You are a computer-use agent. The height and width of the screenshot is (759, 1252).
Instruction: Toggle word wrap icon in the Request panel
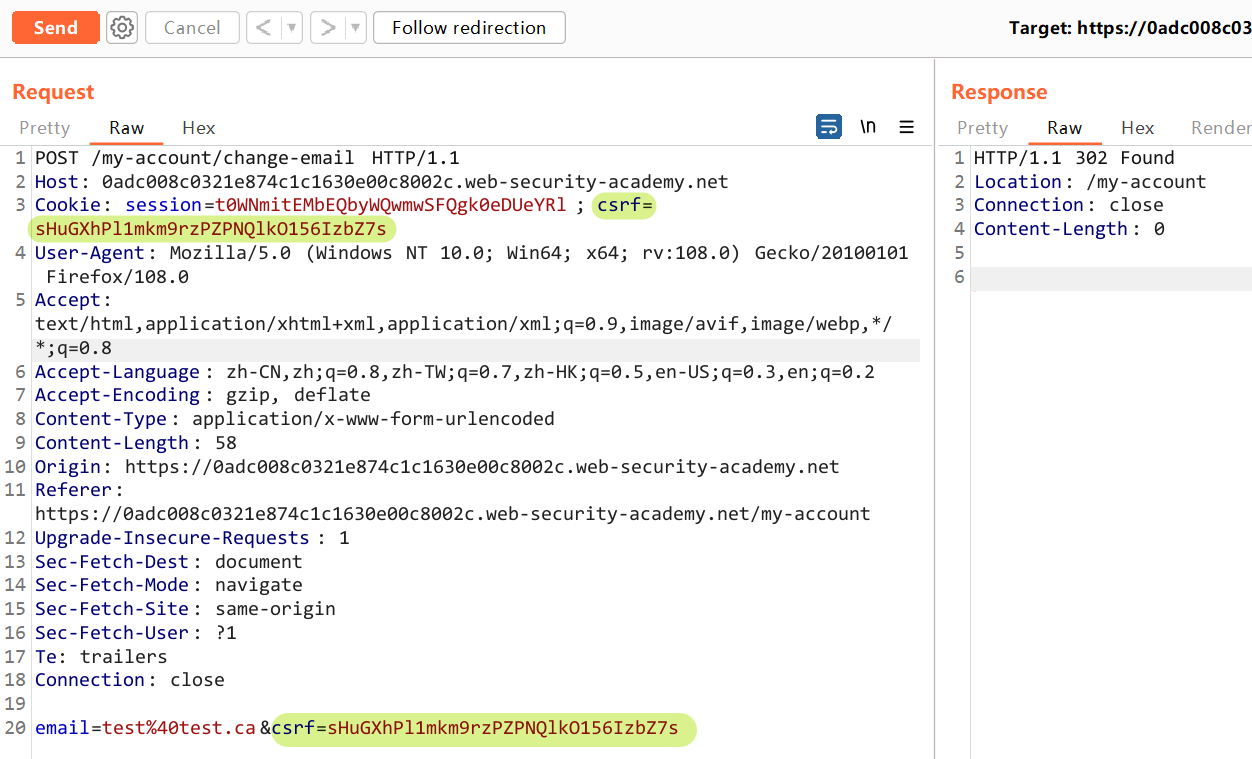click(x=829, y=127)
